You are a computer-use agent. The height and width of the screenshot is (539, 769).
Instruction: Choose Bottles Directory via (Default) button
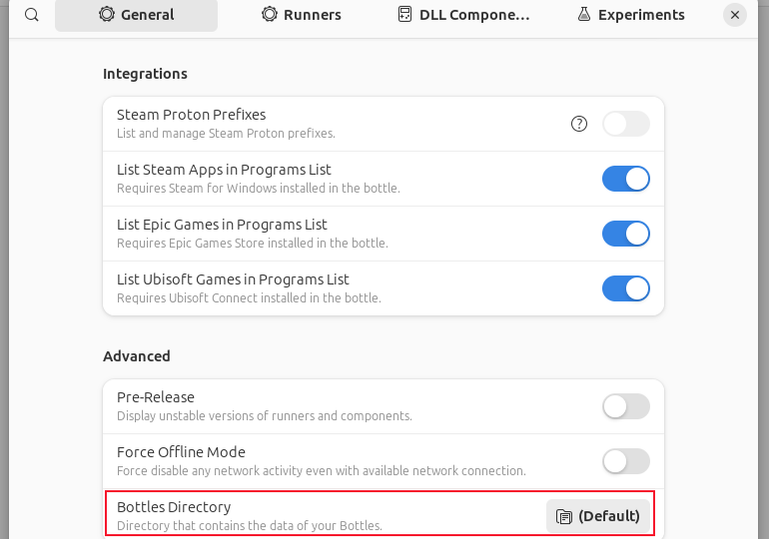598,516
